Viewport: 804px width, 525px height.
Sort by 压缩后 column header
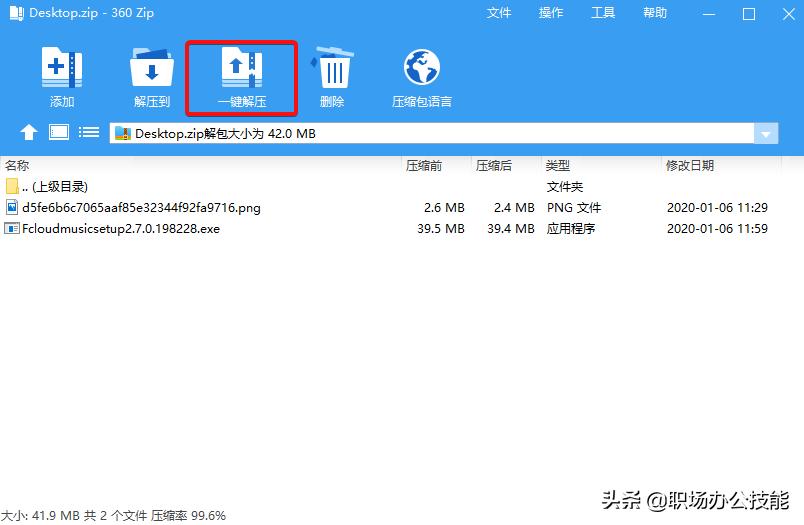[493, 165]
